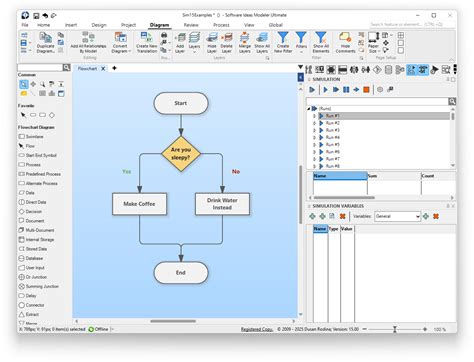Switch to the Flowchart diagram tab
The height and width of the screenshot is (362, 474).
coord(87,68)
